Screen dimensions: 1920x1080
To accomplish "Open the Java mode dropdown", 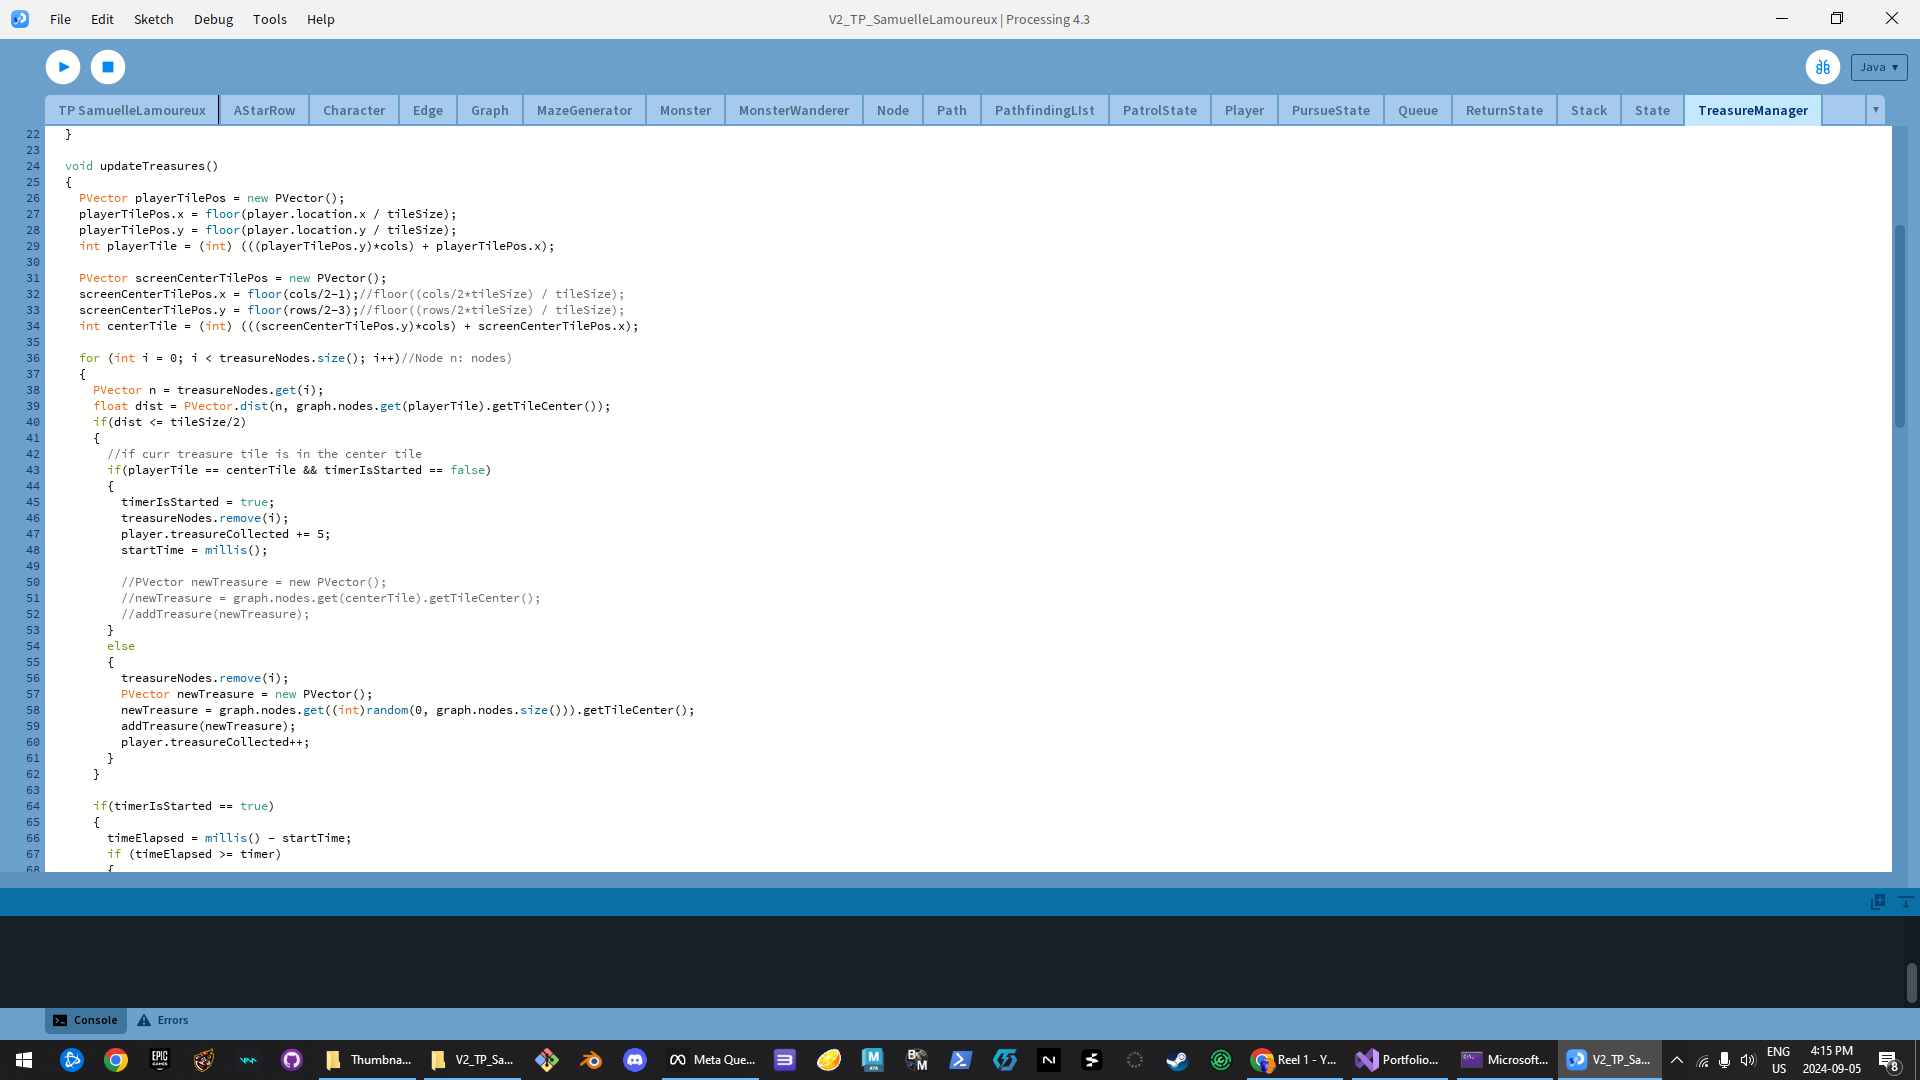I will click(1878, 67).
